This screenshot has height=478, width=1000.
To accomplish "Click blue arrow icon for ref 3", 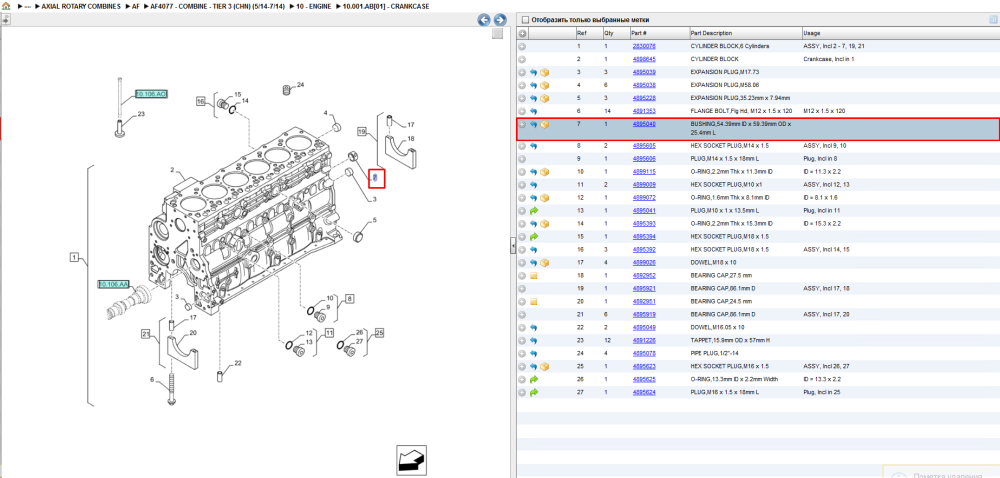I will 534,72.
